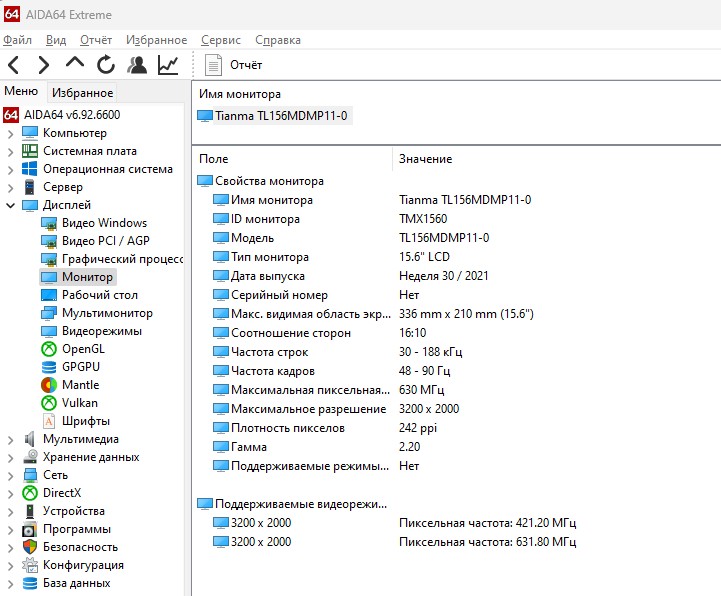Expand the DirectX tree node
Image resolution: width=721 pixels, height=596 pixels.
click(x=11, y=494)
